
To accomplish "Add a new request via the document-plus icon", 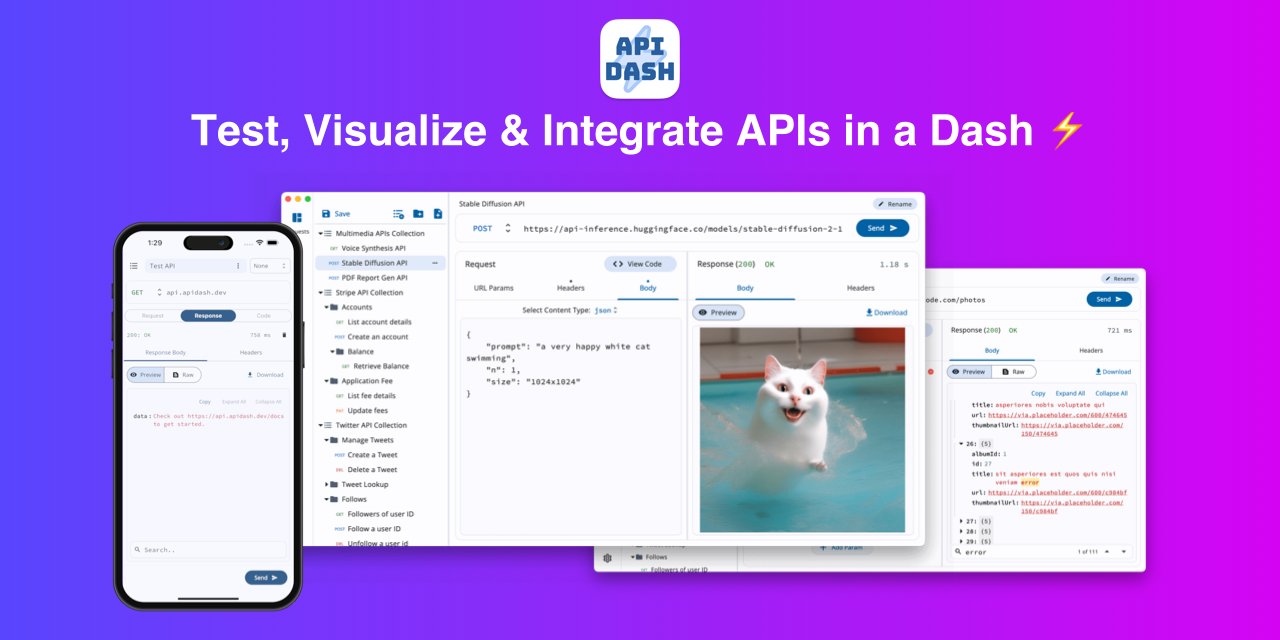I will click(x=438, y=214).
